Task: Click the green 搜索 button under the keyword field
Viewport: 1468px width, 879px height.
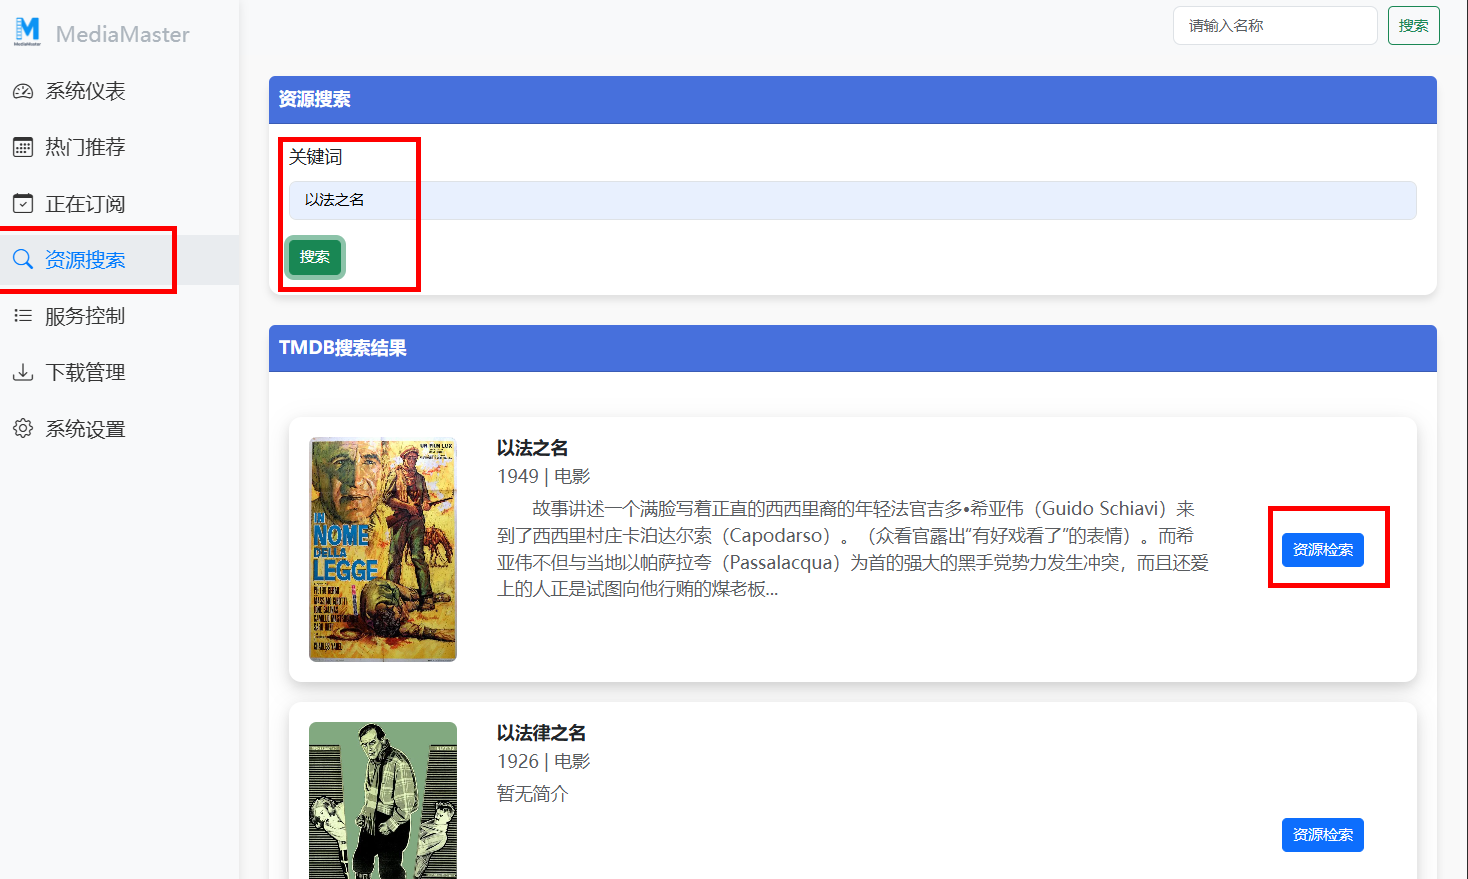Action: (315, 257)
